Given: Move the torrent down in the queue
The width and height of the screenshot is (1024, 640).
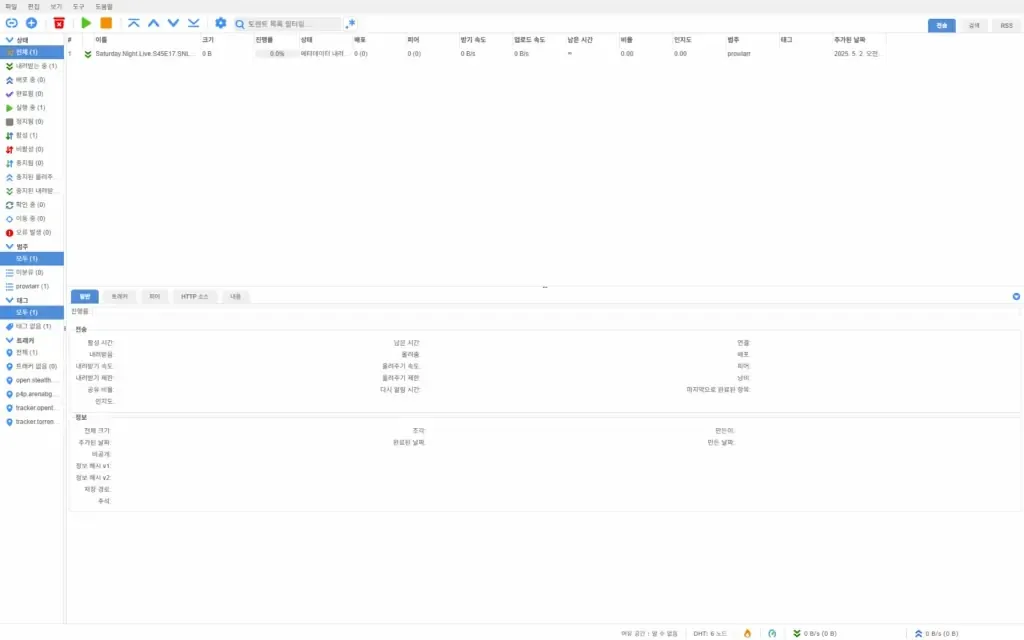Looking at the screenshot, I should coord(173,23).
